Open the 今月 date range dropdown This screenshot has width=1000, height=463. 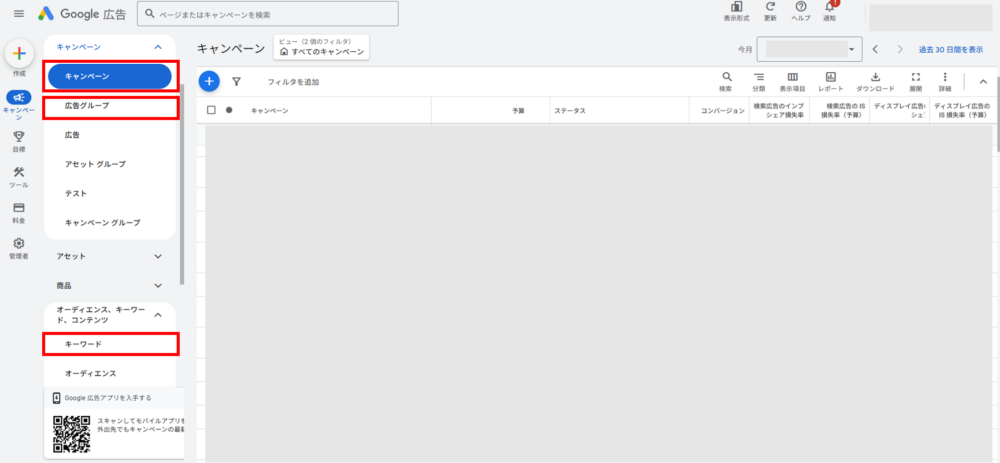[809, 48]
